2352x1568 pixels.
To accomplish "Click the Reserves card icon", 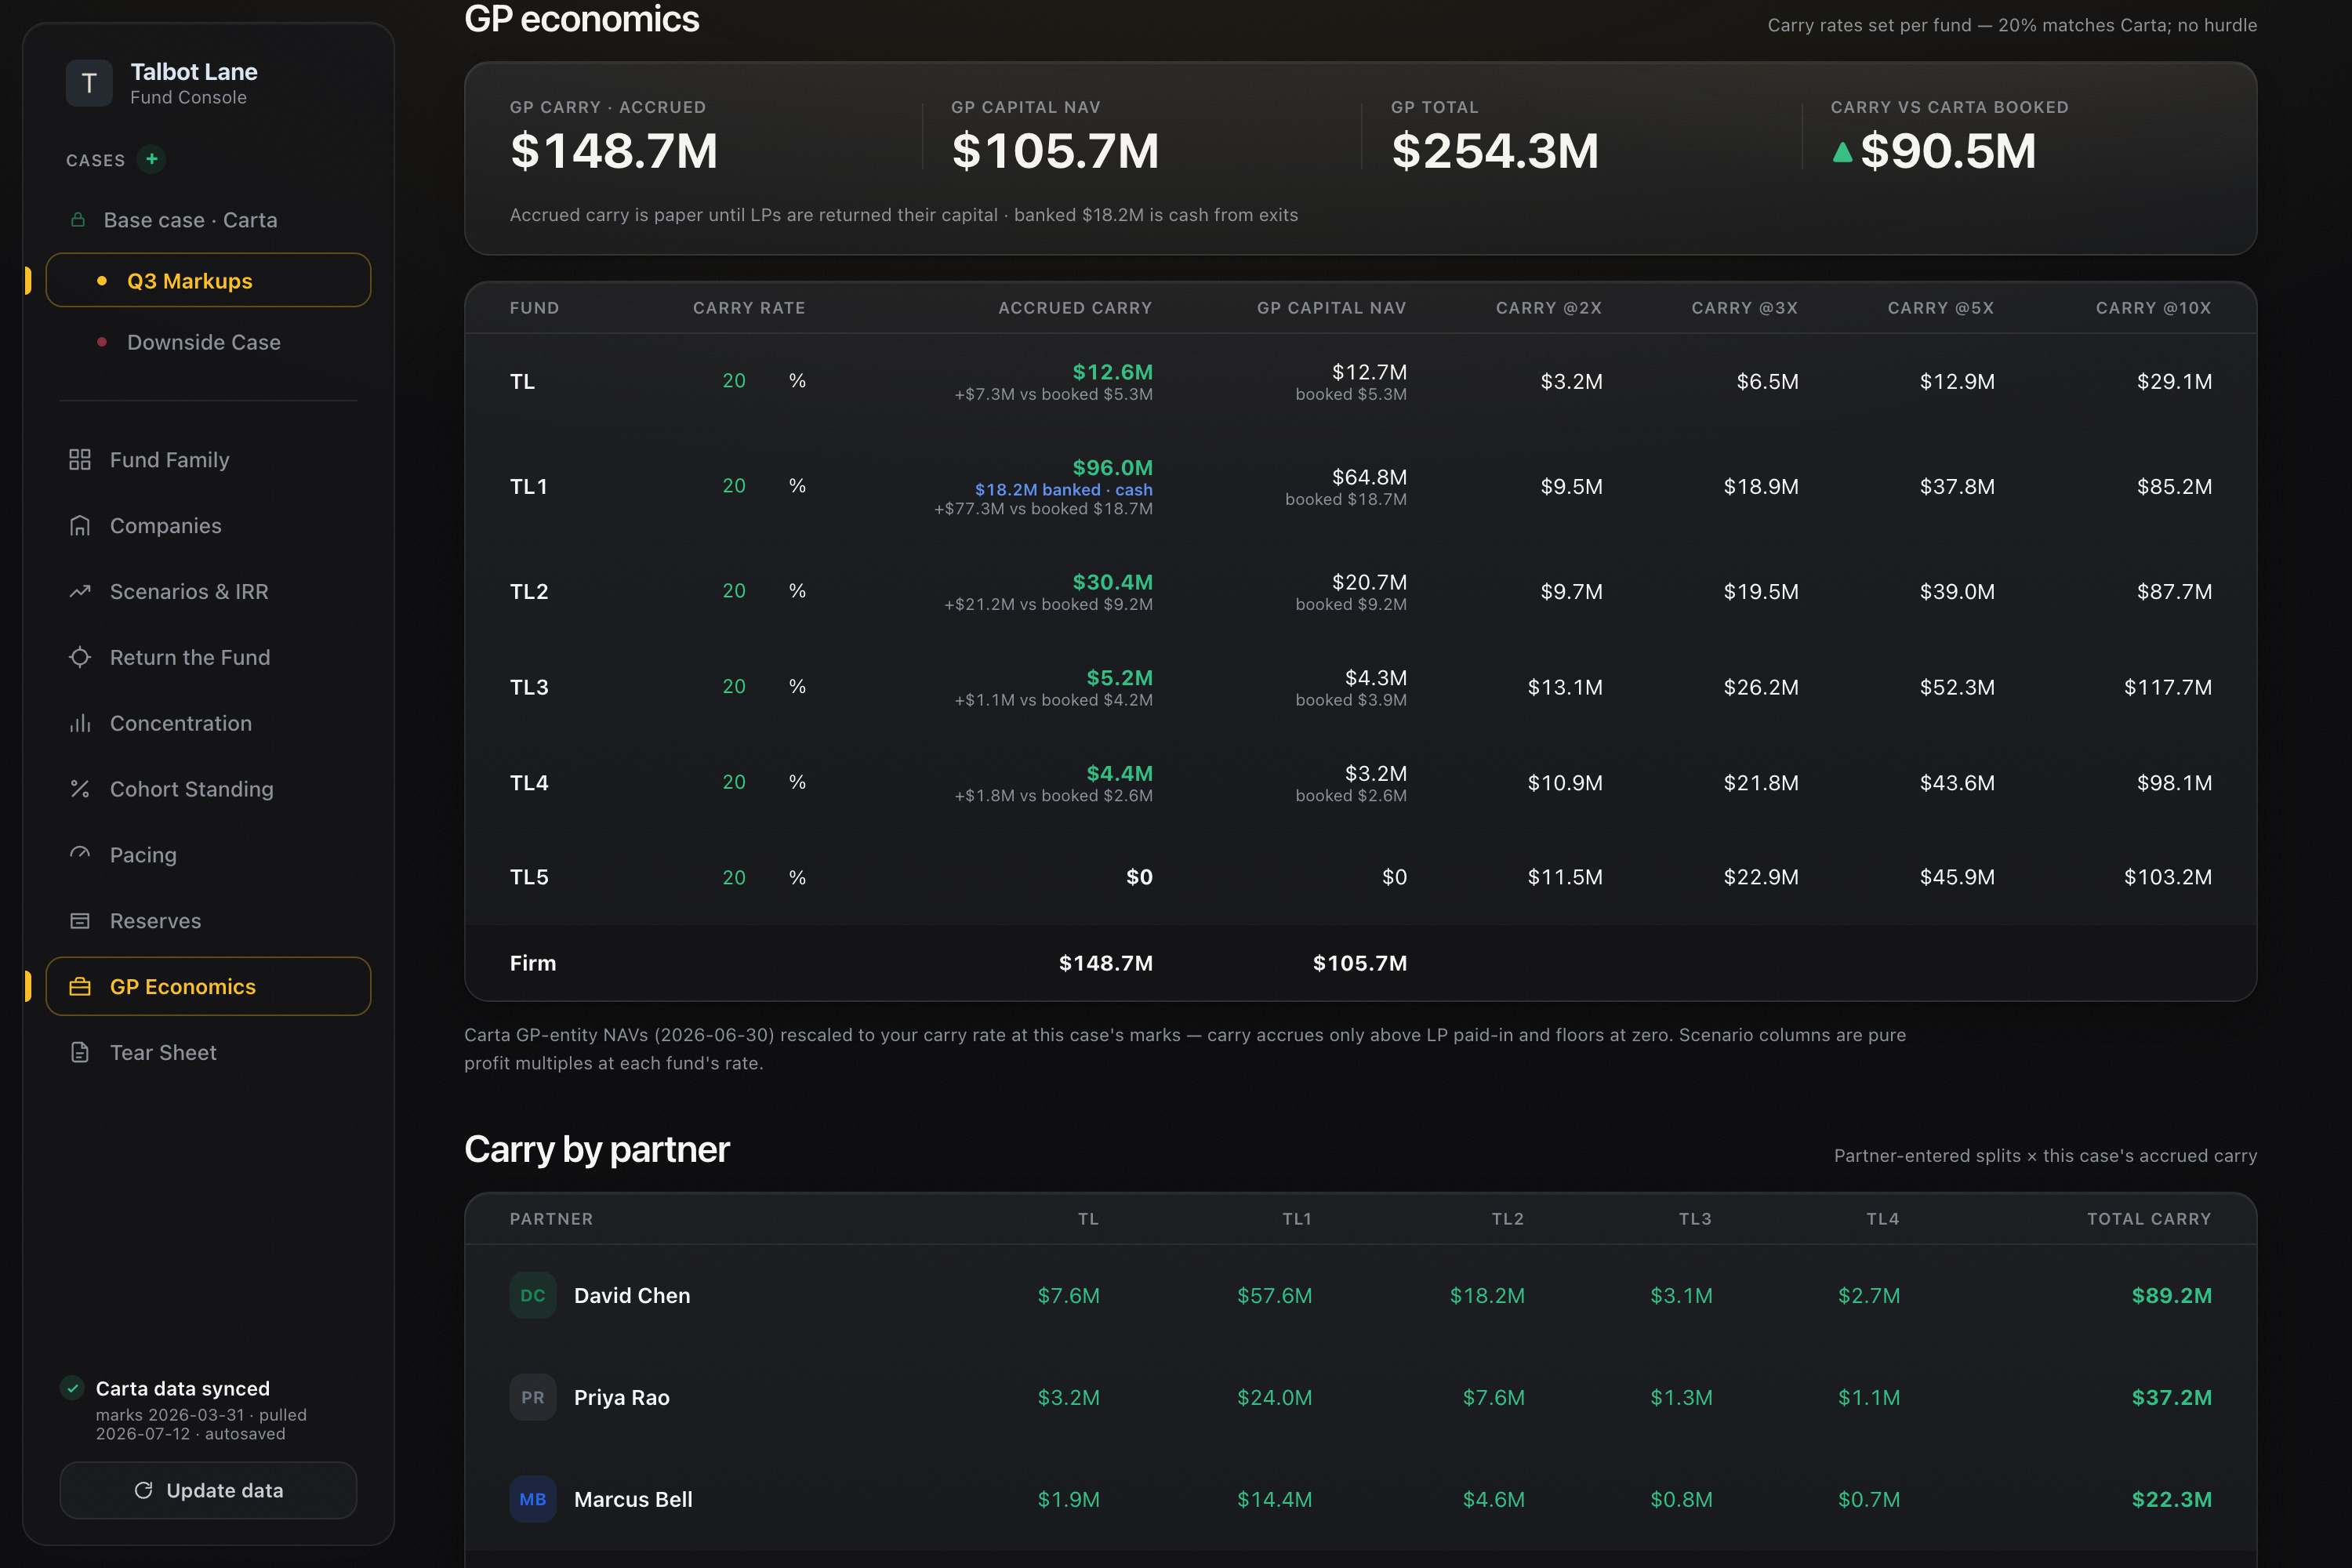I will click(80, 920).
